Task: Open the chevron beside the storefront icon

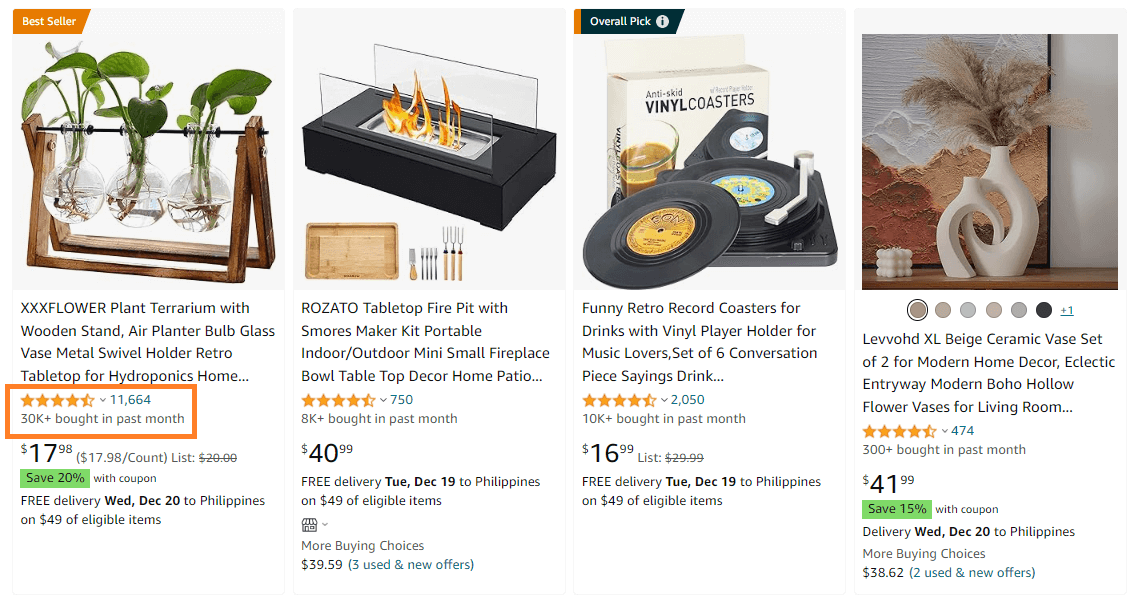Action: [325, 524]
